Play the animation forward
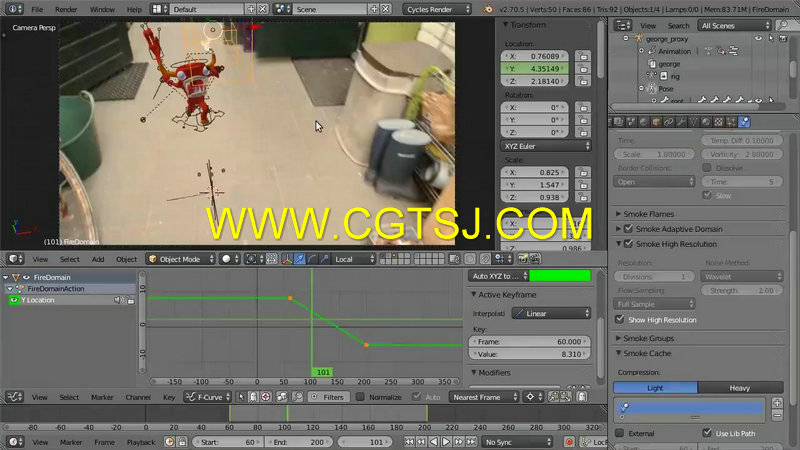Screen dimensions: 800x450 tap(446, 442)
